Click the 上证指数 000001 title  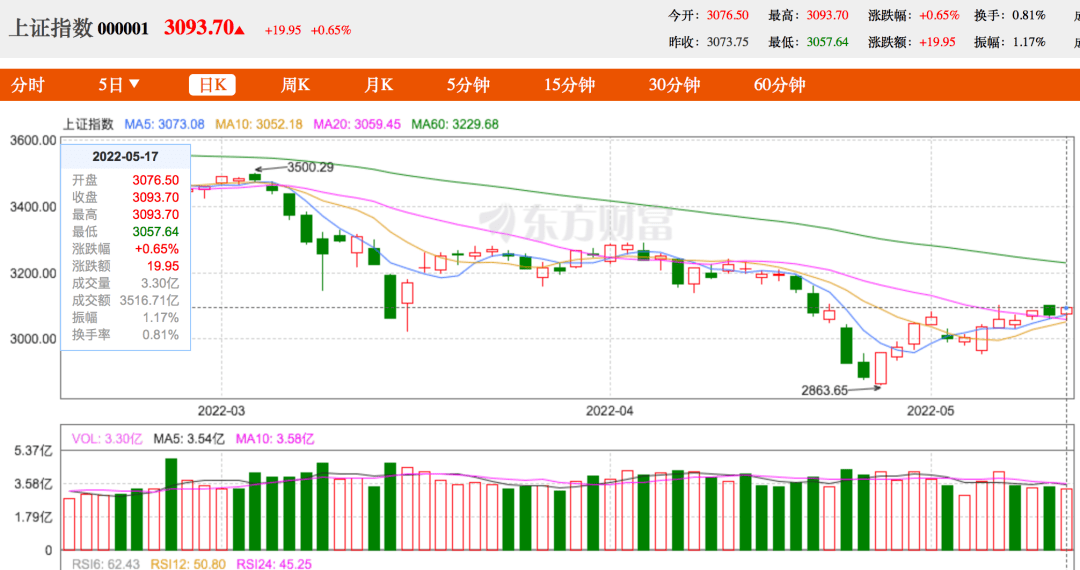point(79,28)
